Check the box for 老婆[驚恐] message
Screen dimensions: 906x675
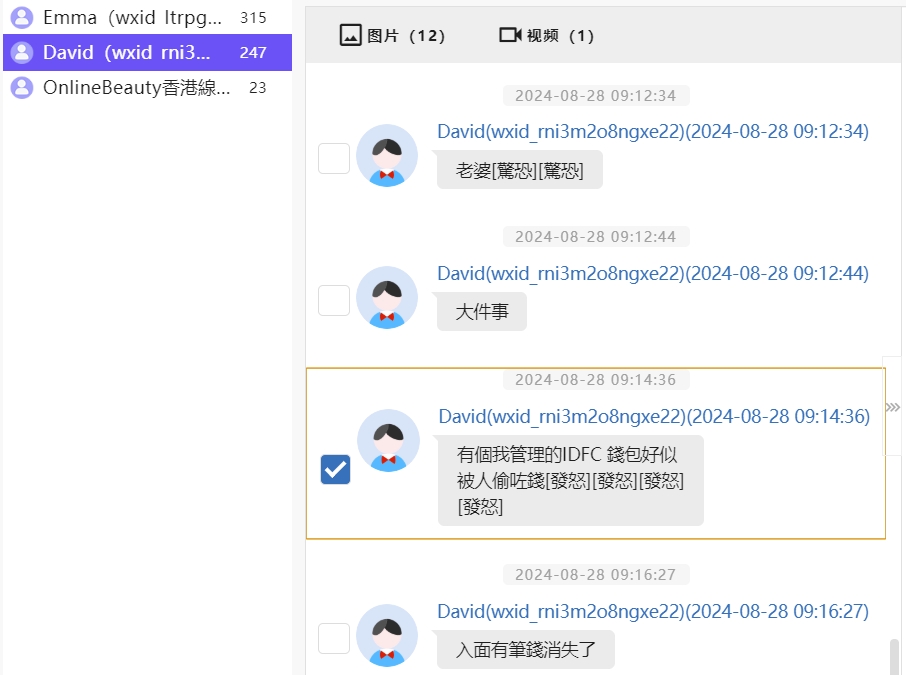(x=334, y=158)
